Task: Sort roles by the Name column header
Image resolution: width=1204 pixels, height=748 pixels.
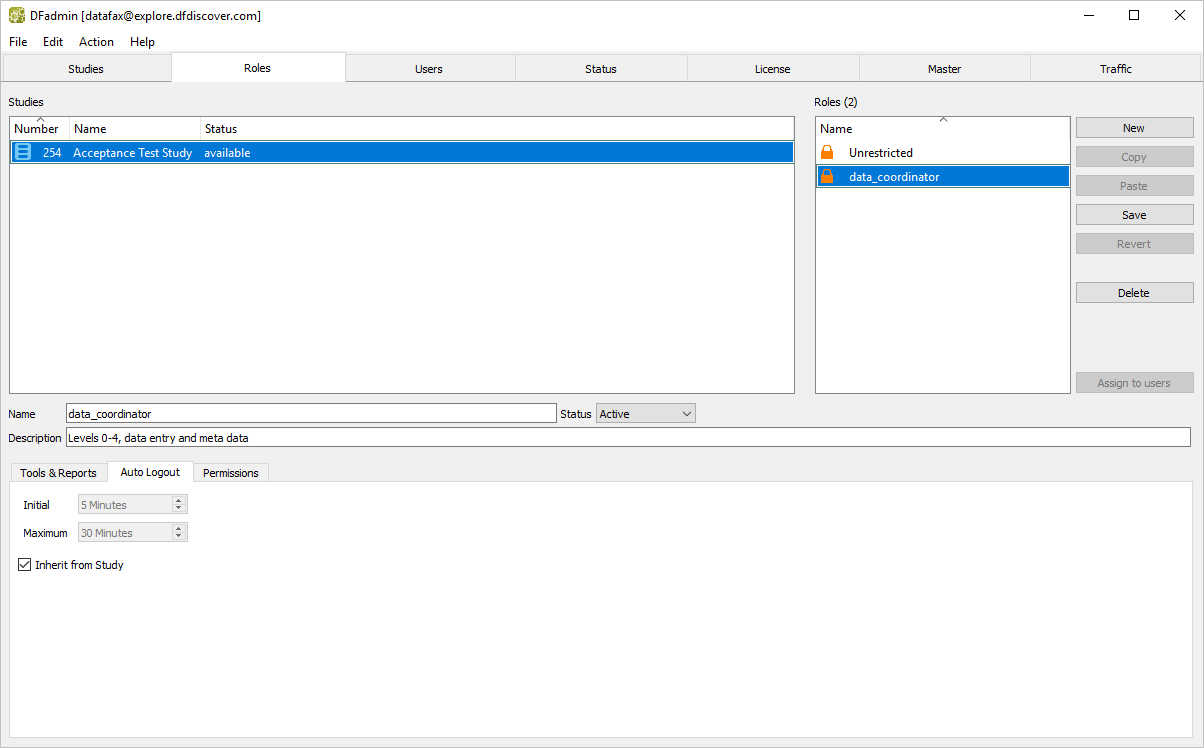Action: click(836, 129)
